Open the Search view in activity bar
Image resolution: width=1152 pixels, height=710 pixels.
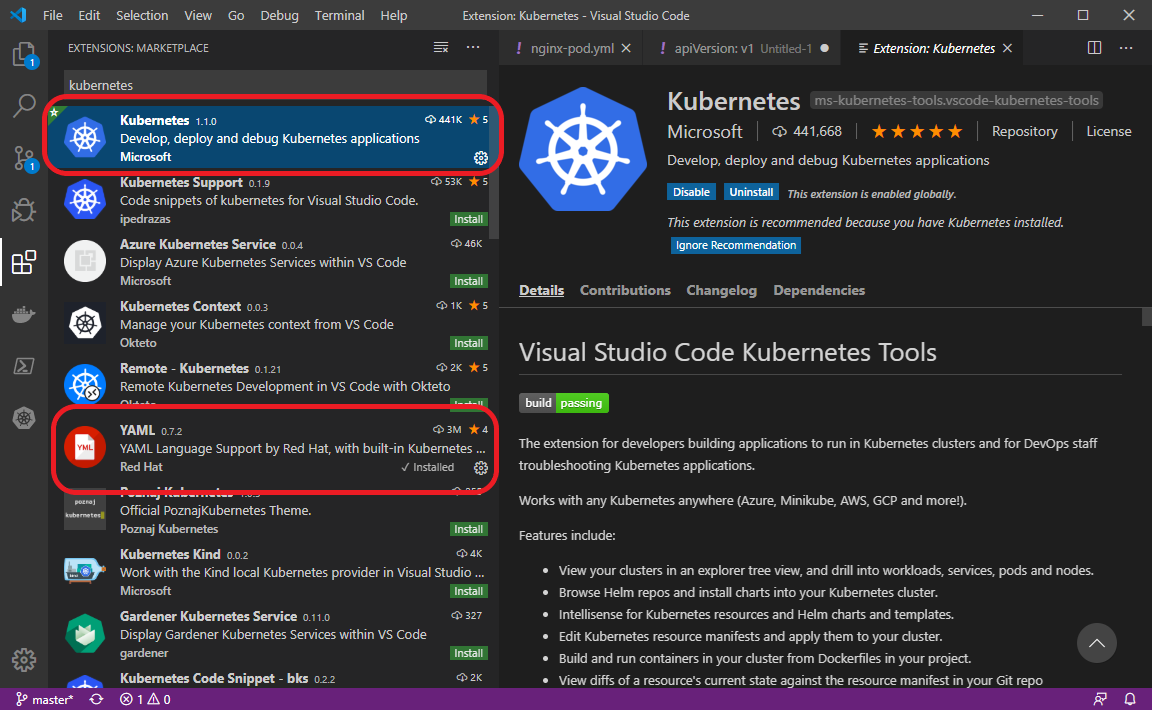[24, 106]
